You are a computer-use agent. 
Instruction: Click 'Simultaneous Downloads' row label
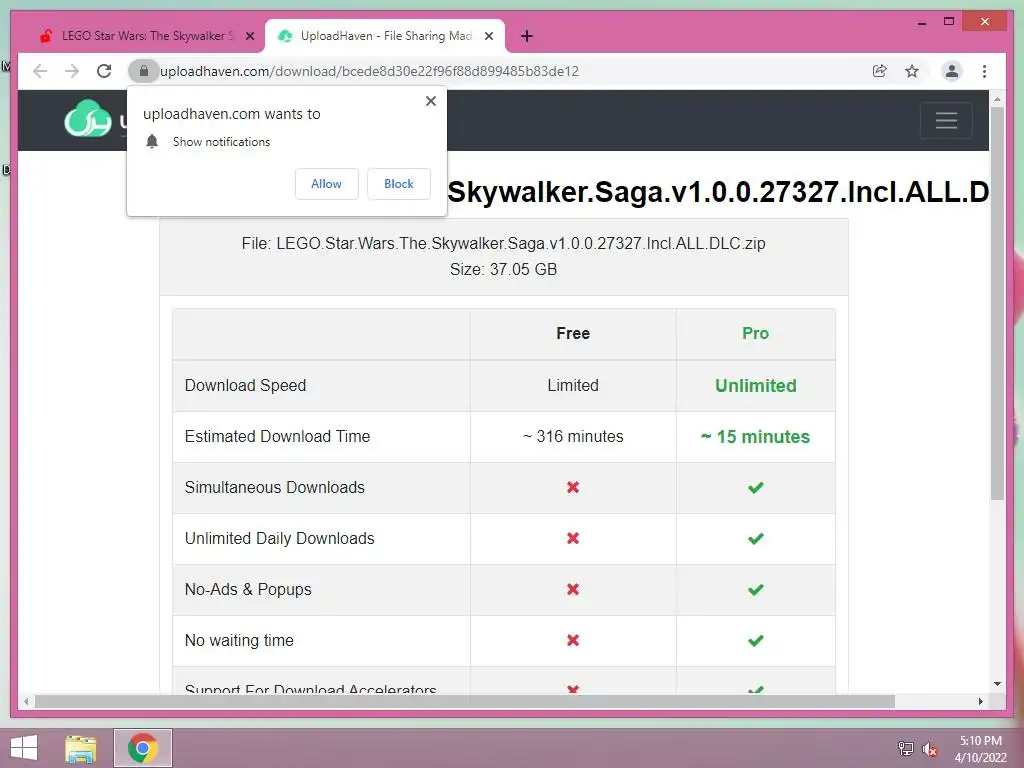pyautogui.click(x=274, y=487)
